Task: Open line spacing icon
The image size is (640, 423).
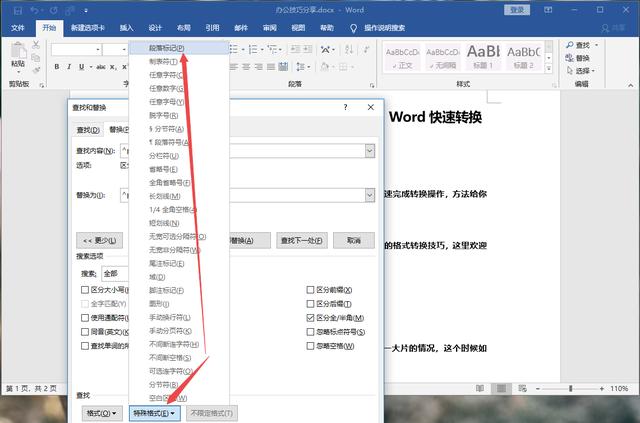Action: tap(300, 67)
